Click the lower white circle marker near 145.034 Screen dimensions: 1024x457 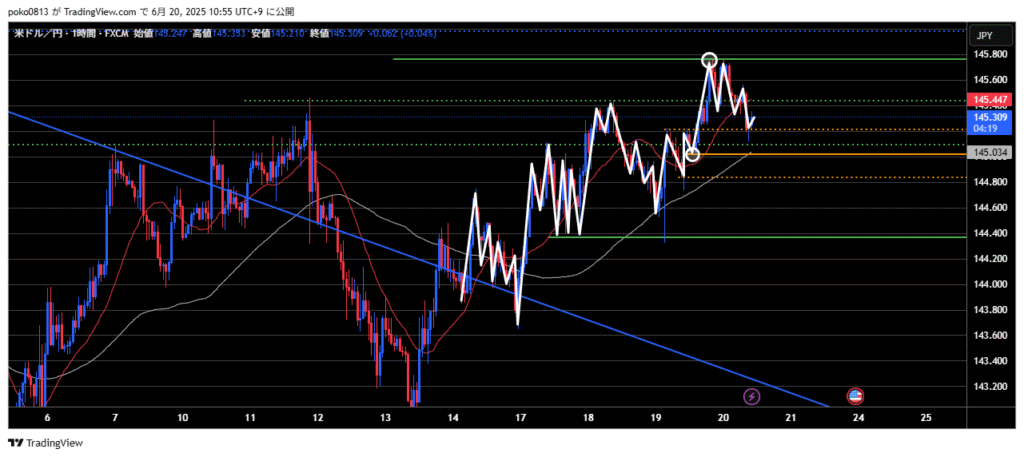692,155
